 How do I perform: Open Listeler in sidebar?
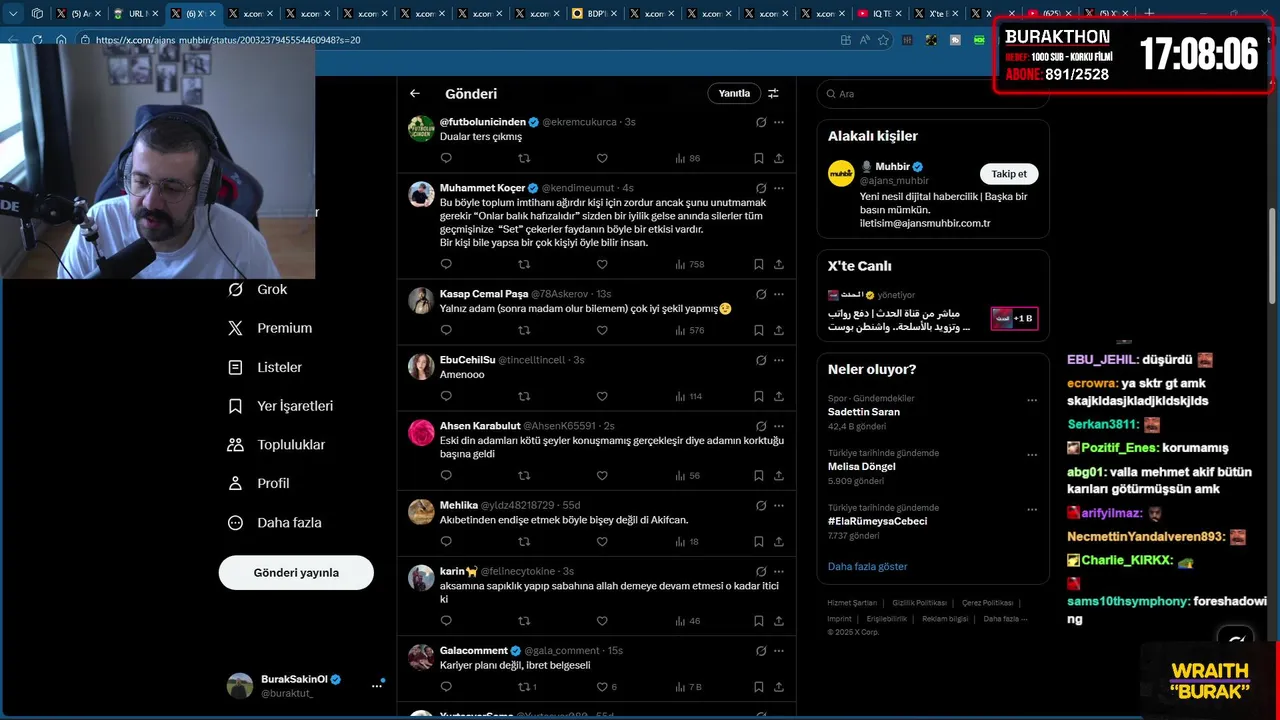[x=265, y=367]
